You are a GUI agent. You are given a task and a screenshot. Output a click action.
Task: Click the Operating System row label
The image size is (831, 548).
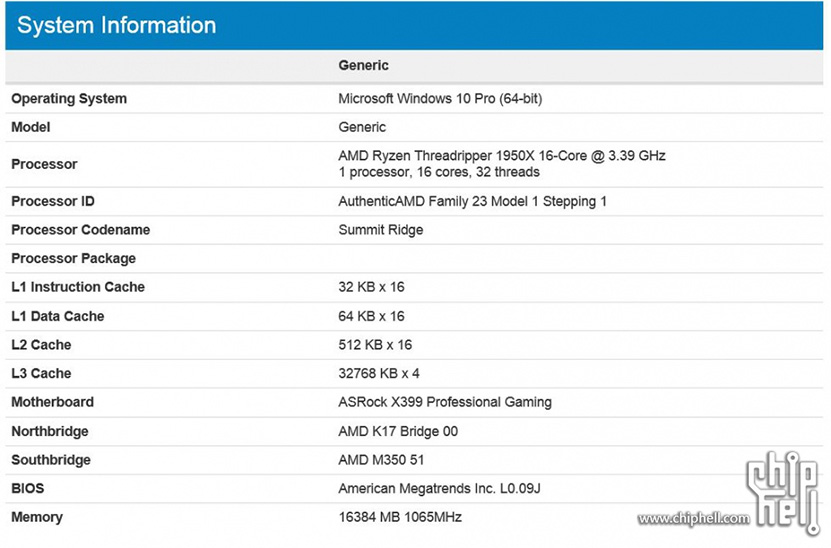pos(69,99)
